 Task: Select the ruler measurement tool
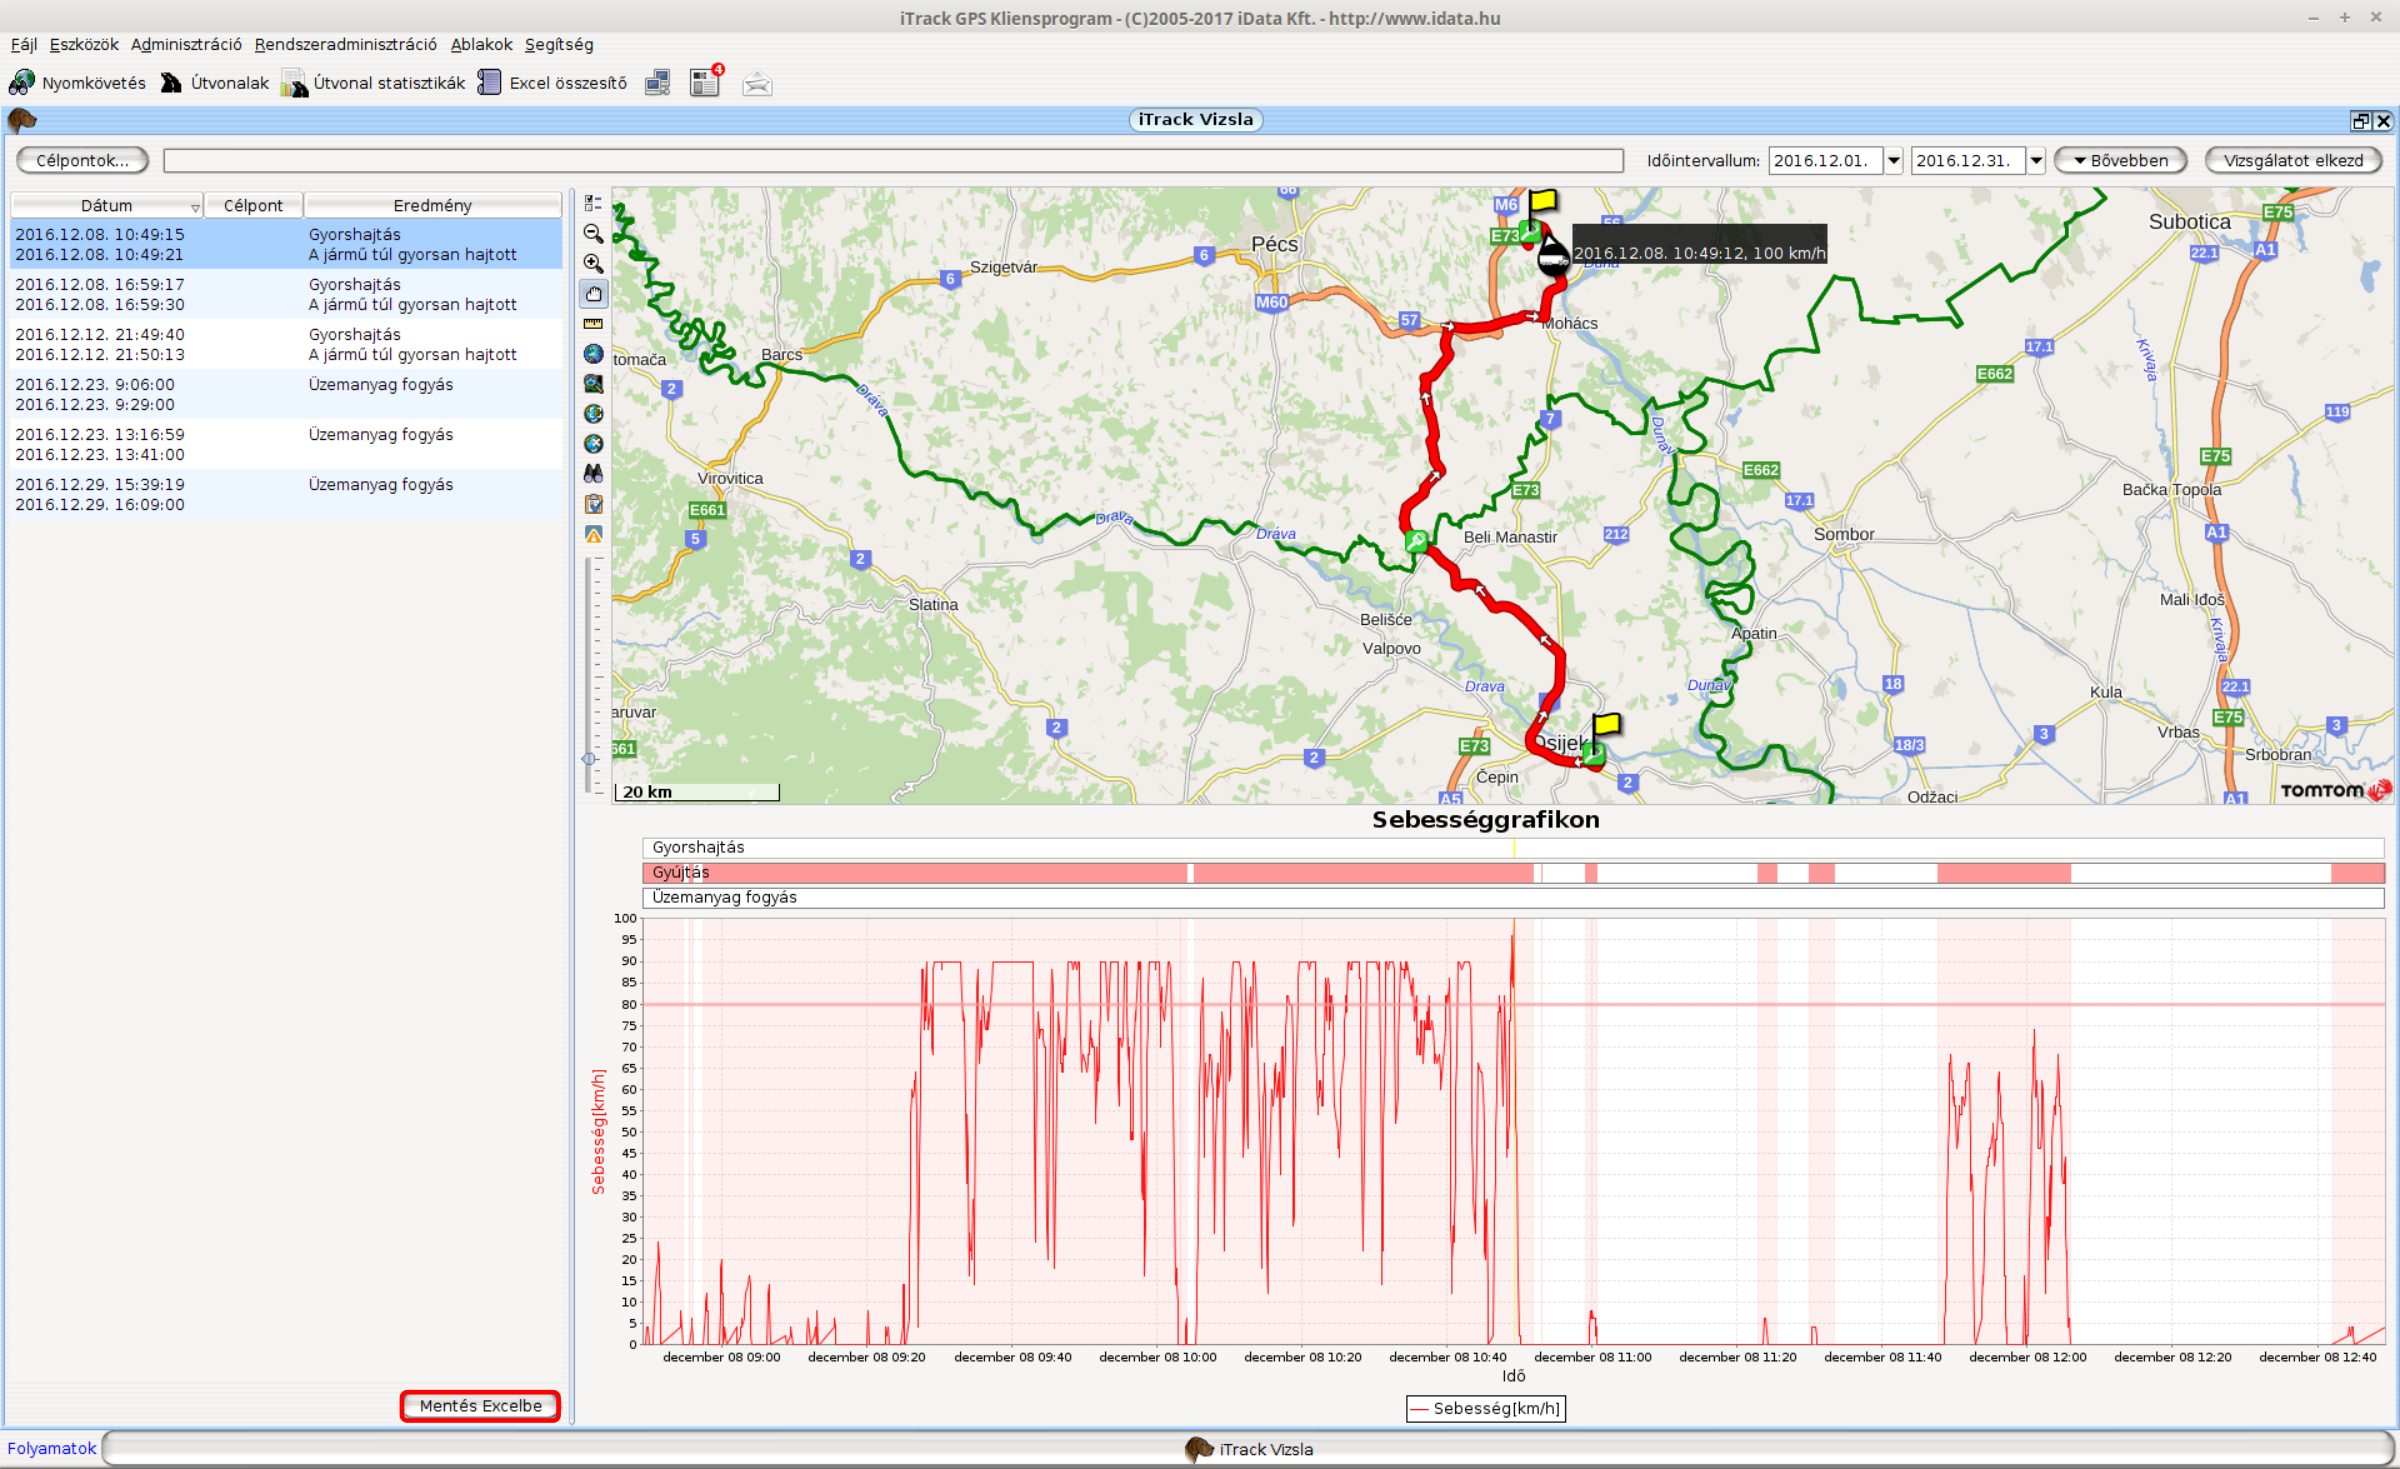tap(593, 324)
